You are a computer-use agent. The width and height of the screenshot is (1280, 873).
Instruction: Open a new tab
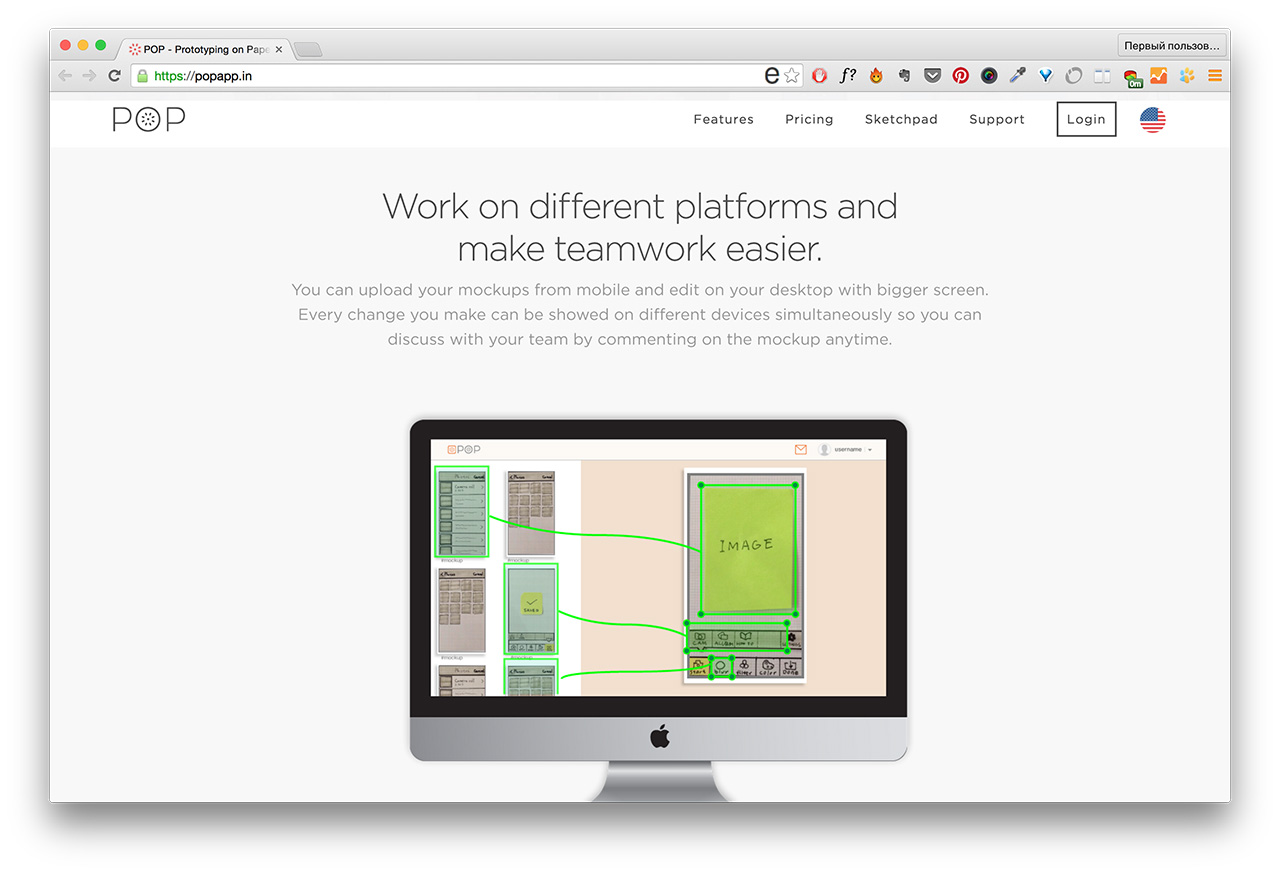[x=308, y=49]
